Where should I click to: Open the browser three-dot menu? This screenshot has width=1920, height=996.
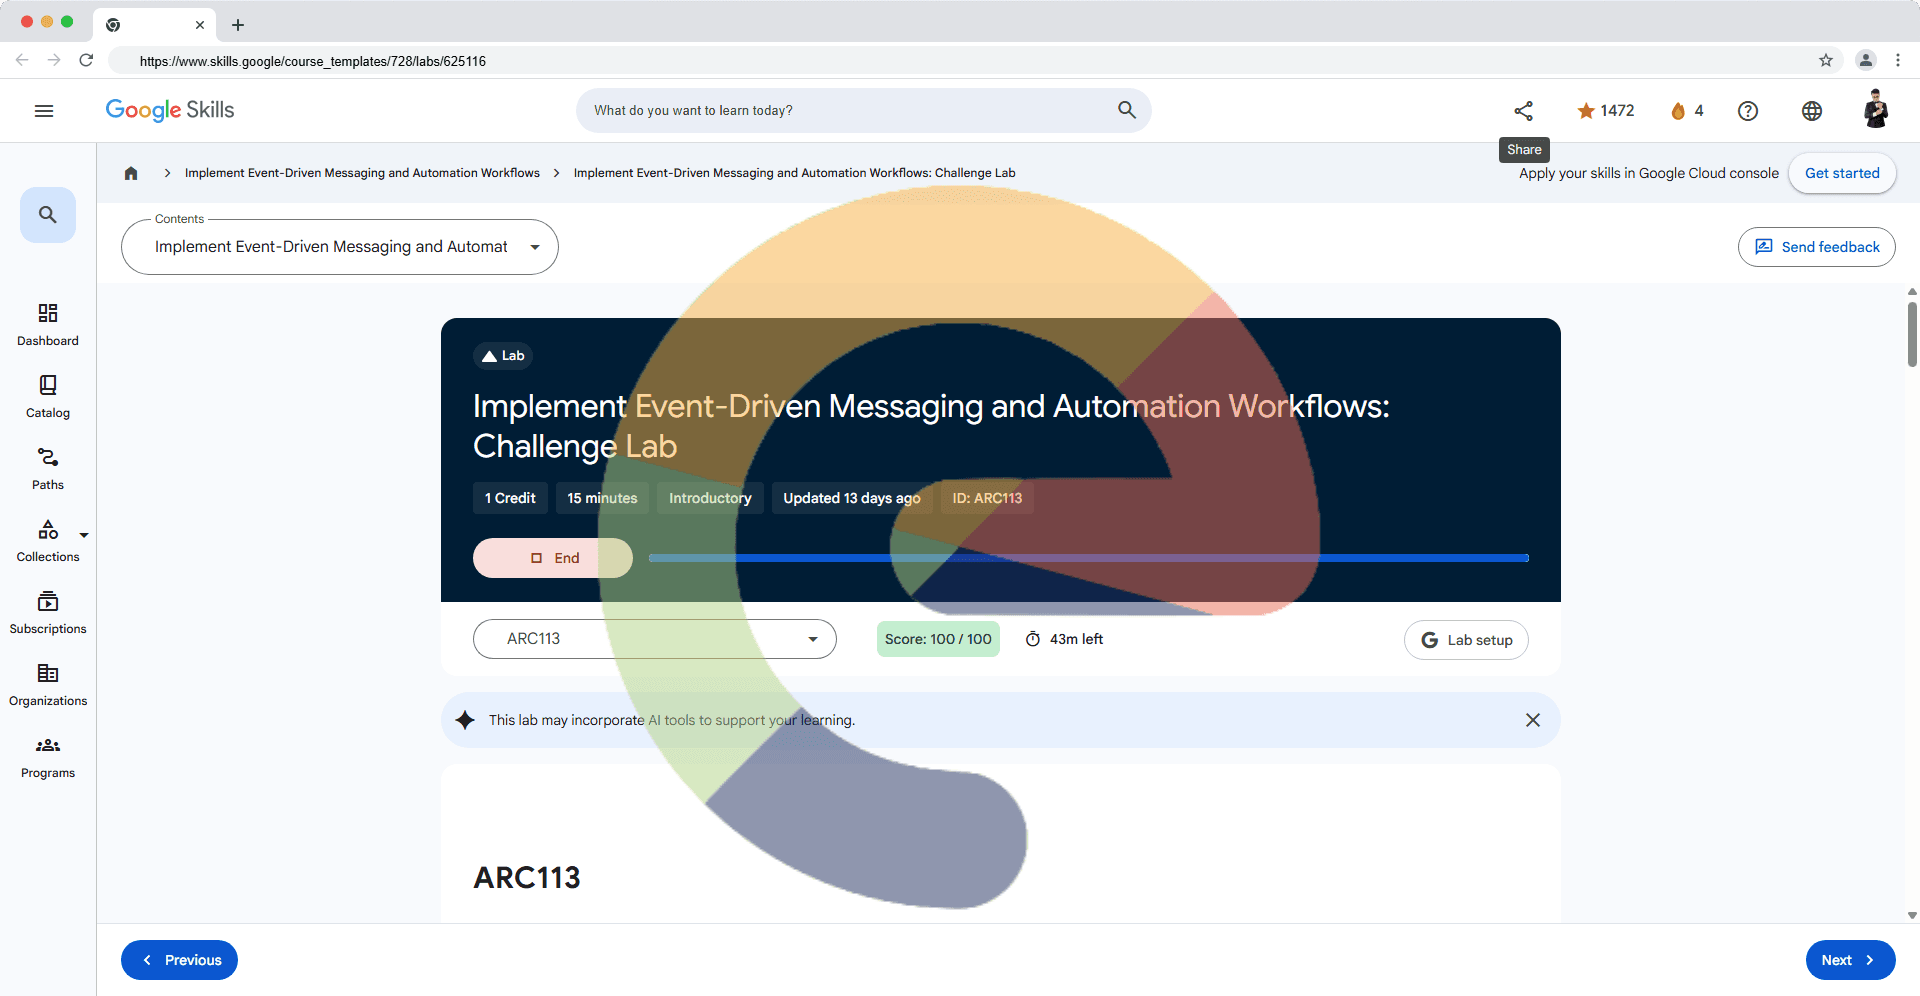[x=1898, y=60]
